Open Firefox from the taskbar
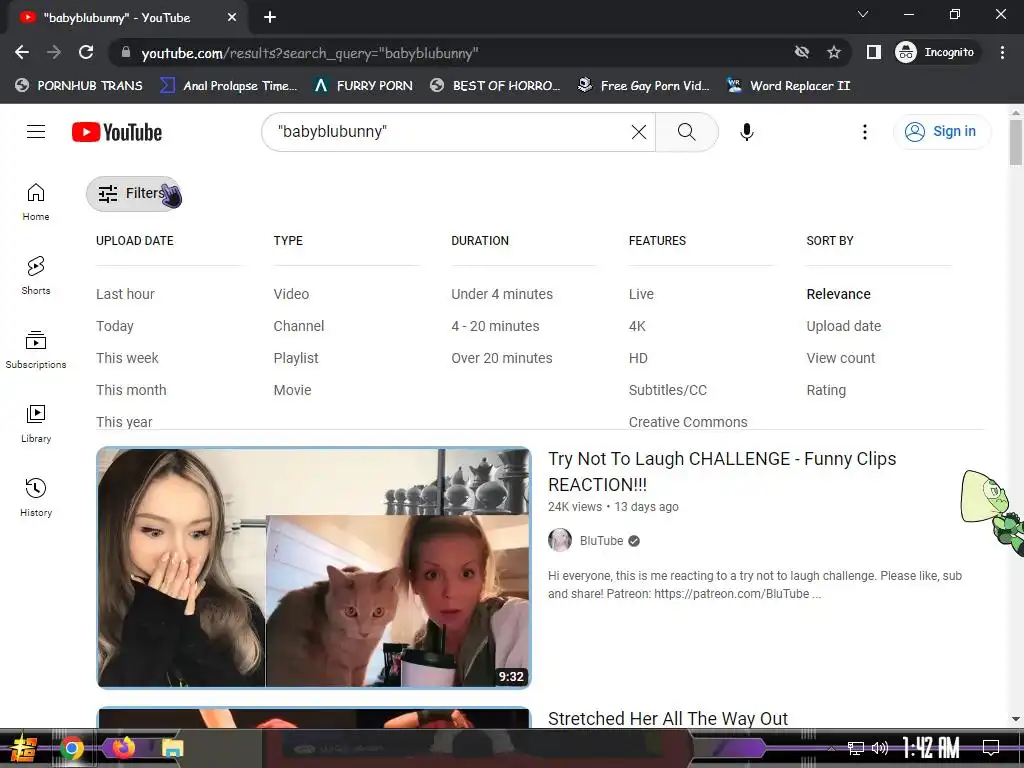Screen dimensions: 1024x768 (x=123, y=747)
